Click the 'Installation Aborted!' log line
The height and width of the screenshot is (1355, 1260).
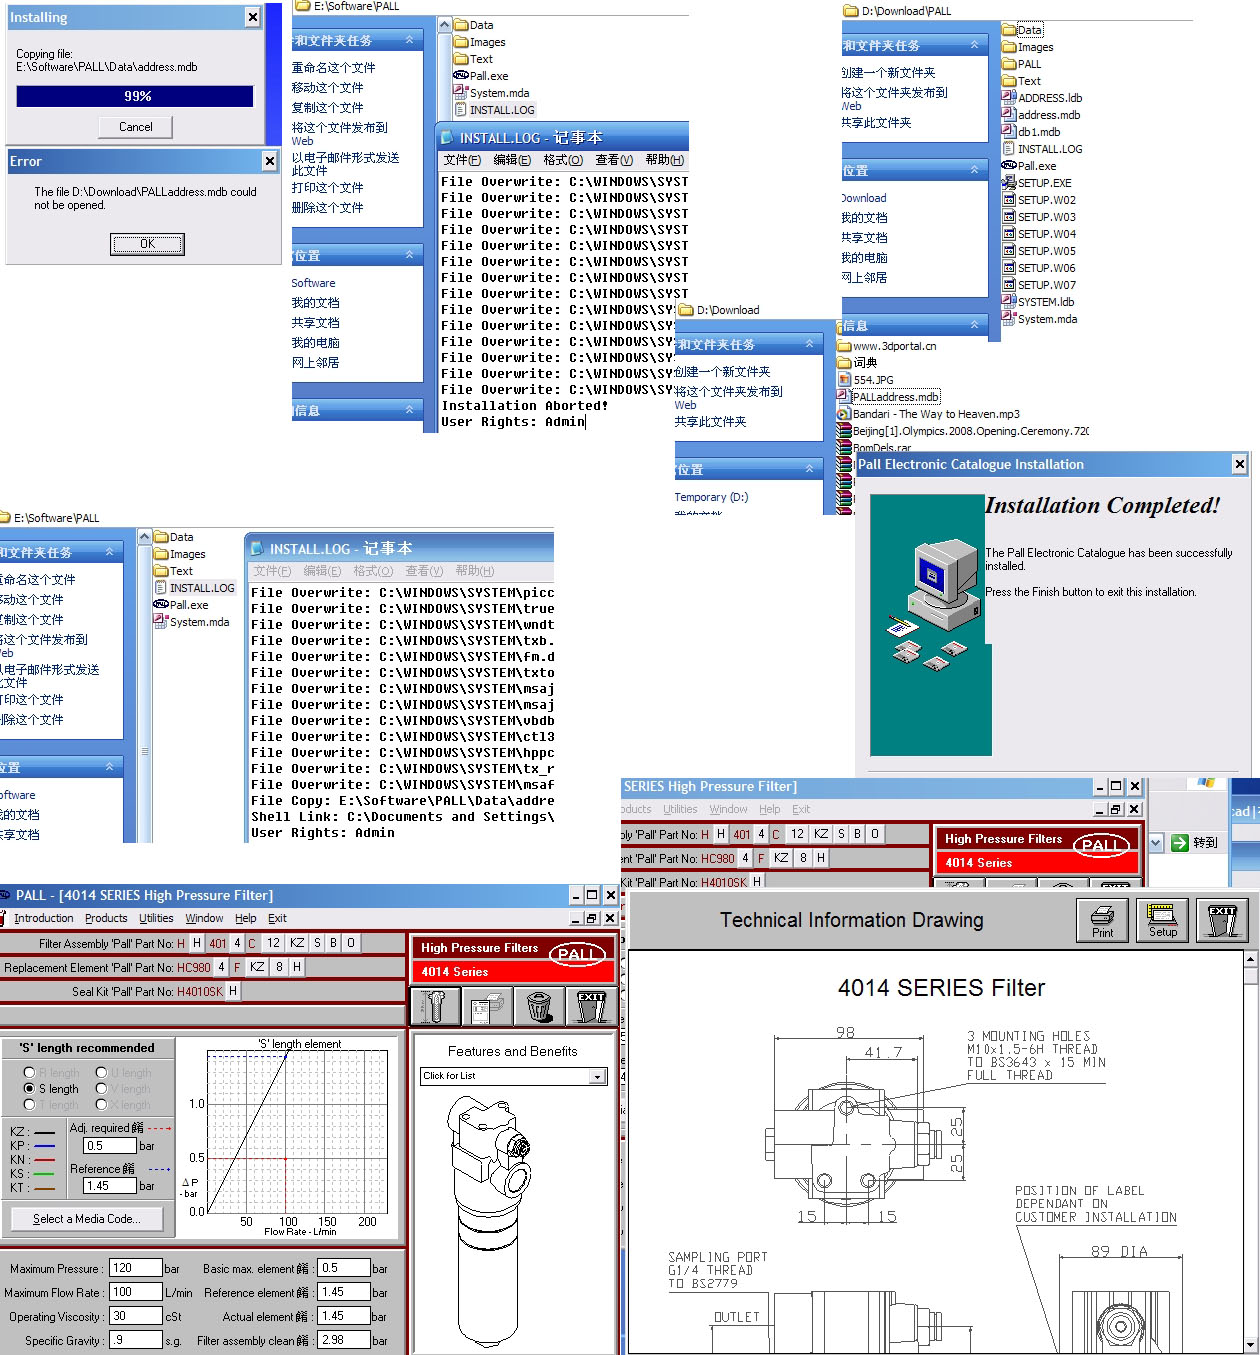(525, 406)
